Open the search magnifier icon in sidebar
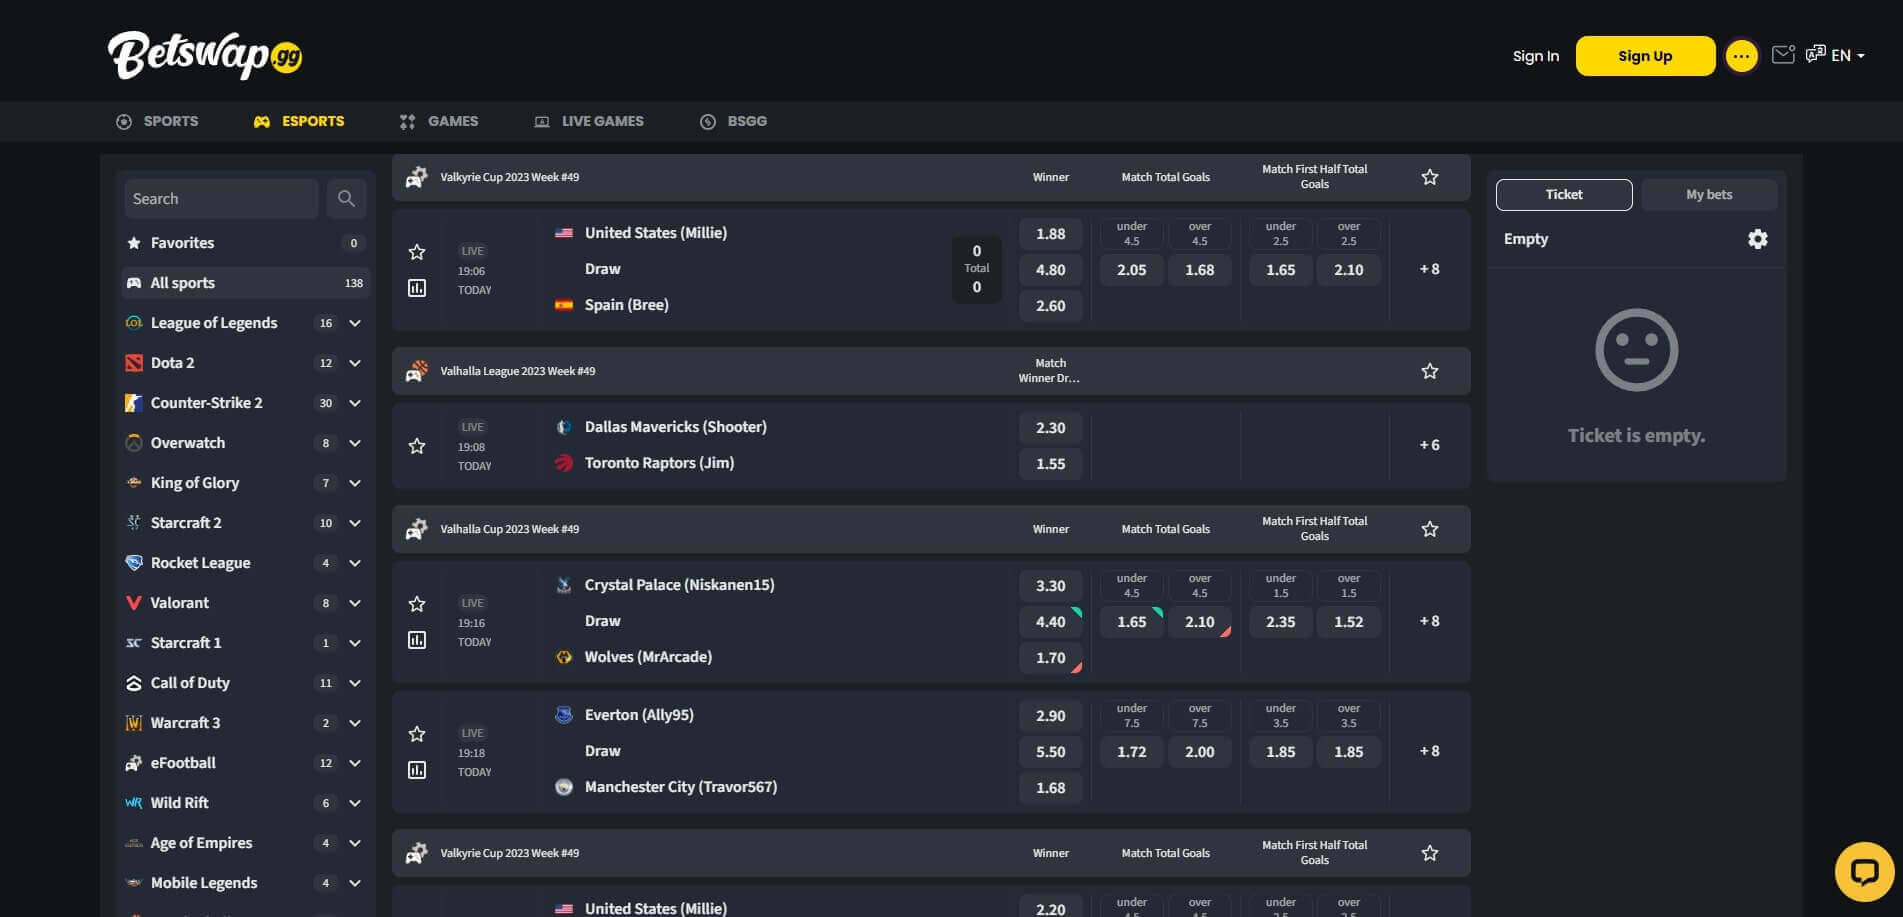The image size is (1903, 917). [347, 198]
